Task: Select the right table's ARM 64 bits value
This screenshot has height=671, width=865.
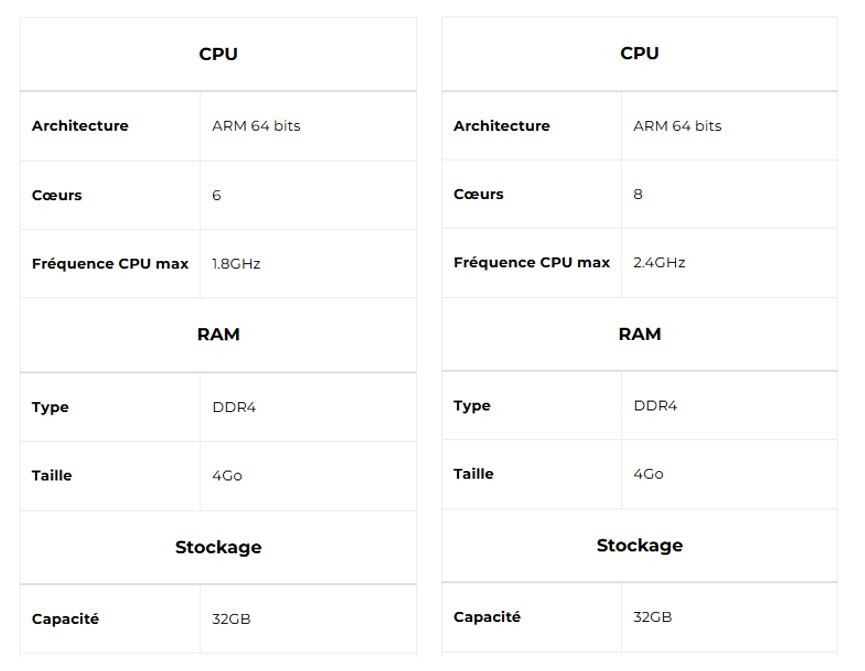Action: coord(677,126)
